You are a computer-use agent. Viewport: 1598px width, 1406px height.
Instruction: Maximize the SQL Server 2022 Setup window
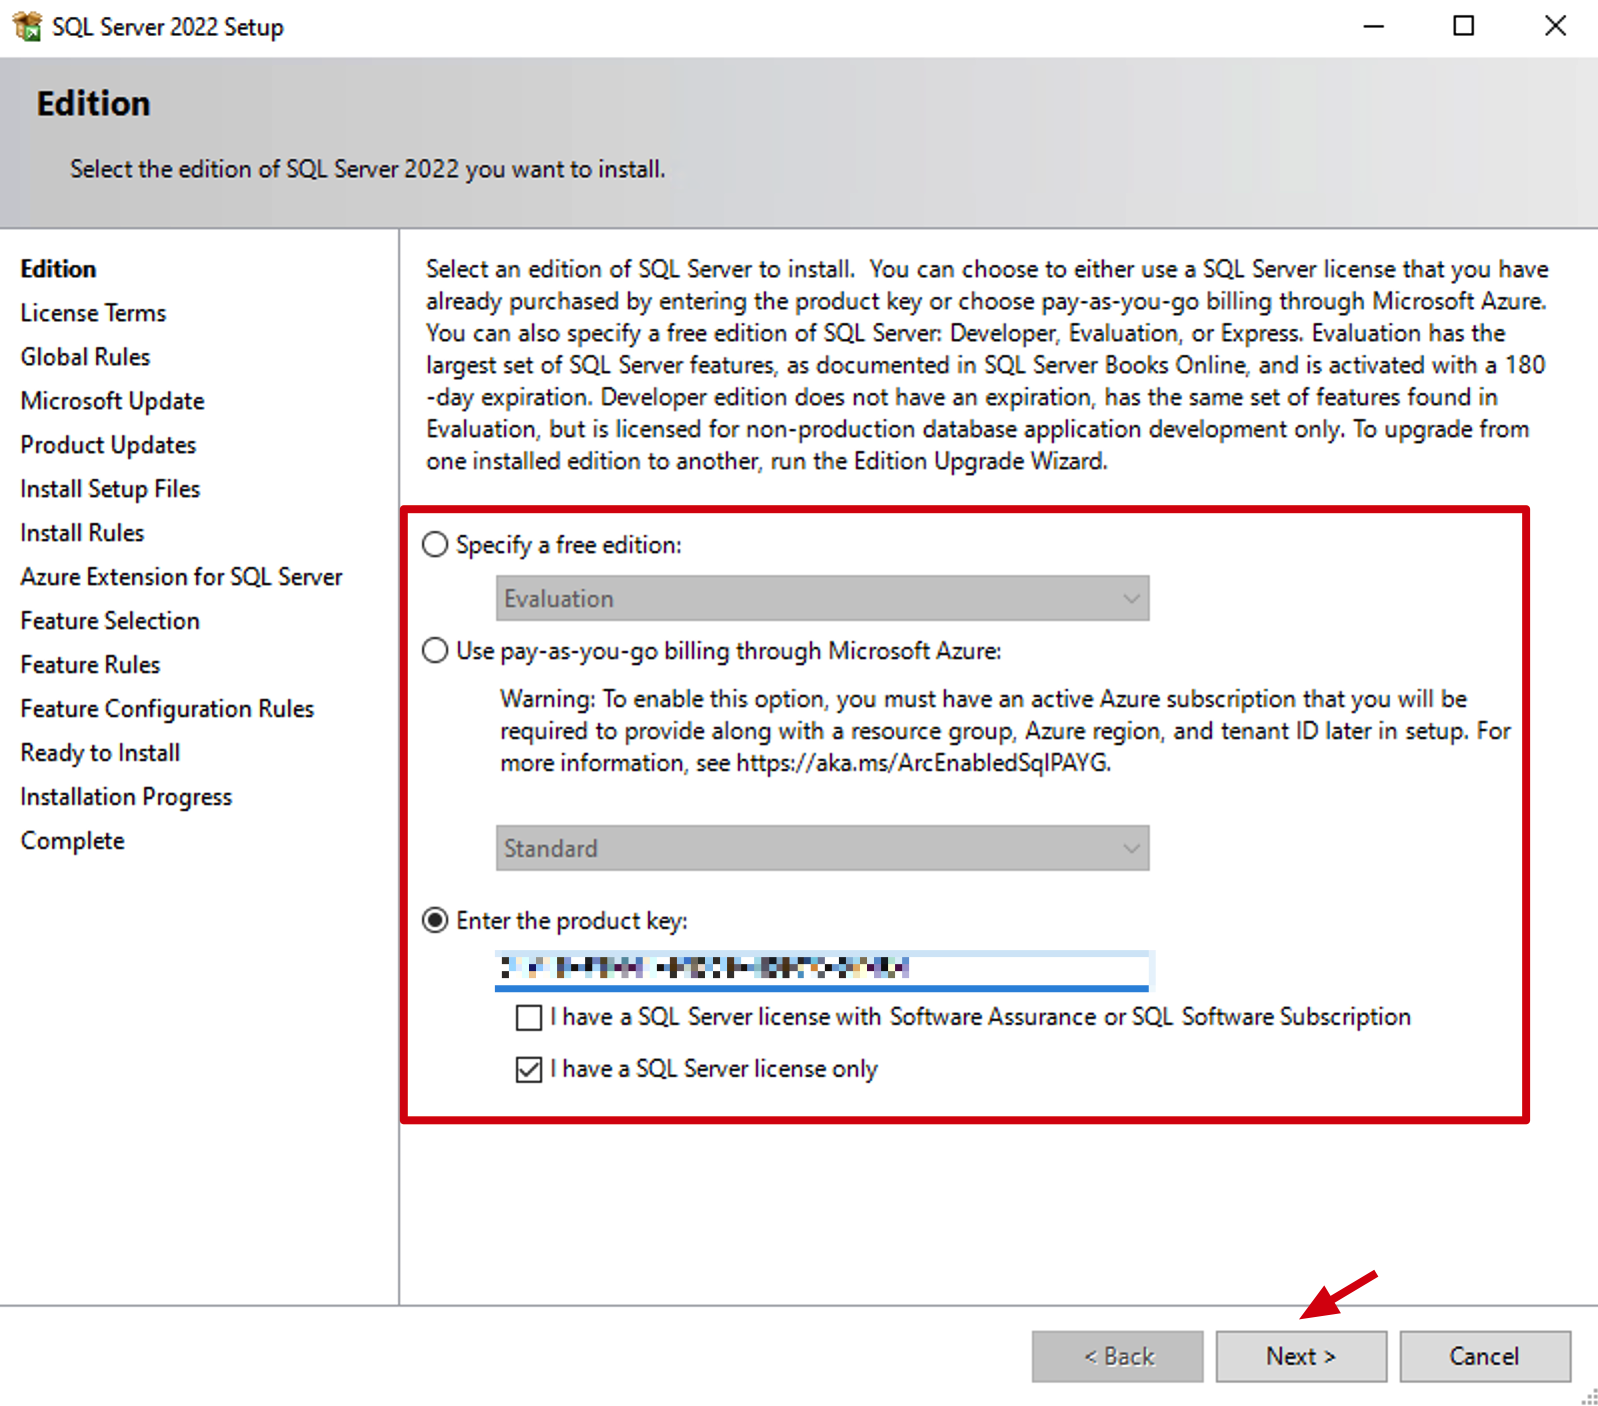(x=1464, y=26)
